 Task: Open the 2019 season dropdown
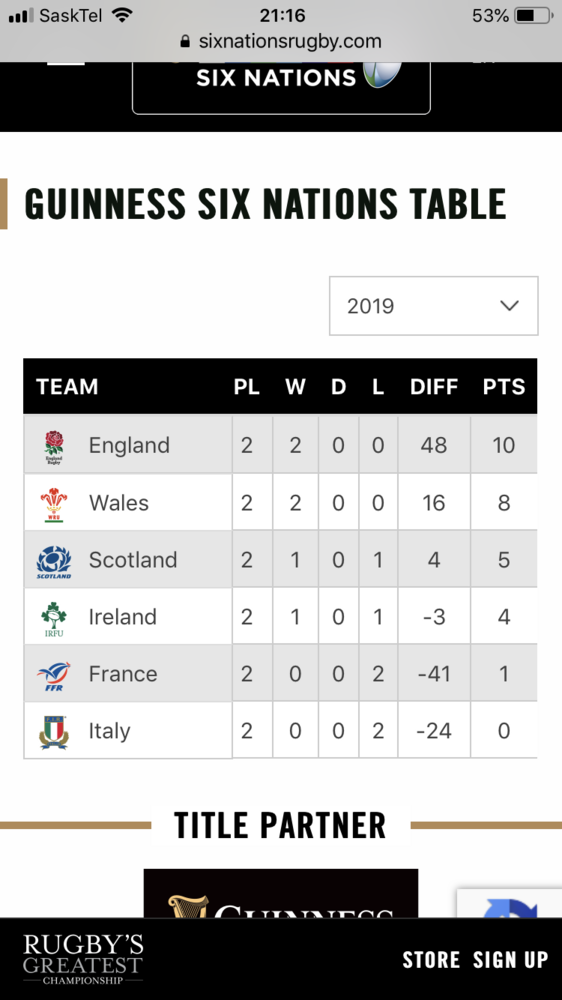(x=434, y=305)
